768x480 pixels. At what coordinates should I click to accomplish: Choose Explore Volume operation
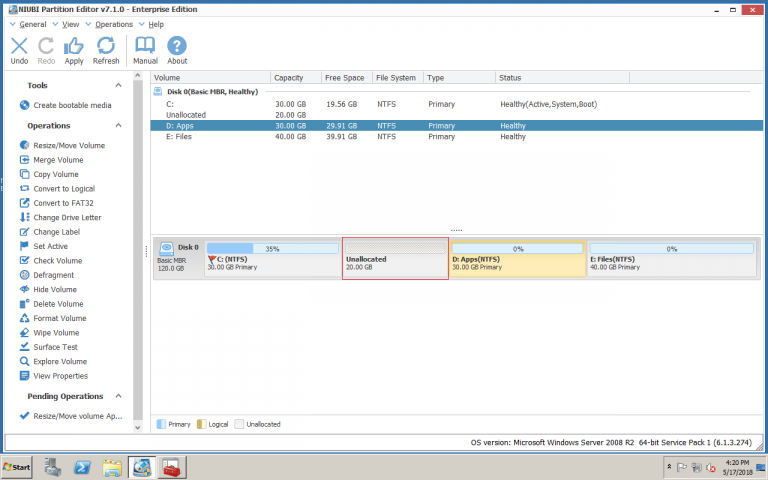click(x=53, y=361)
